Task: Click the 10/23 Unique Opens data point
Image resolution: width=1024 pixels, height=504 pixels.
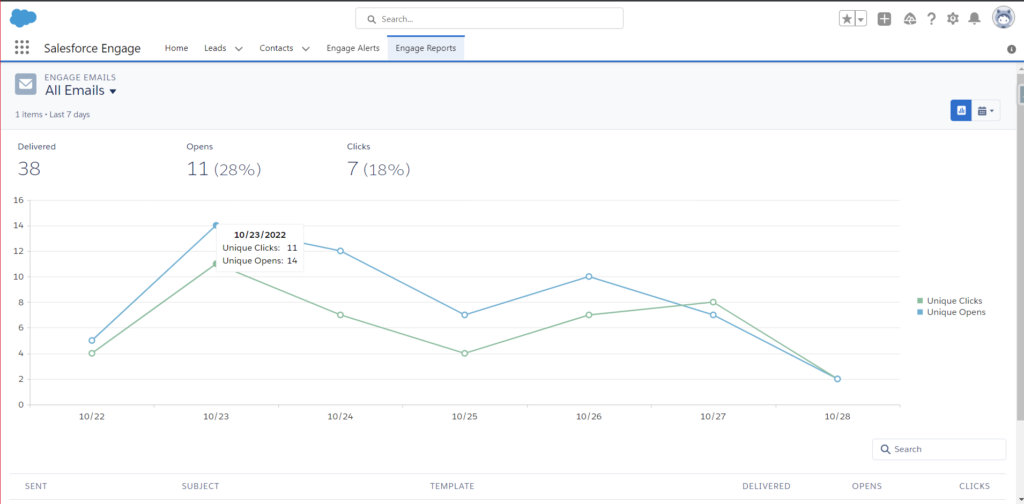Action: (216, 225)
